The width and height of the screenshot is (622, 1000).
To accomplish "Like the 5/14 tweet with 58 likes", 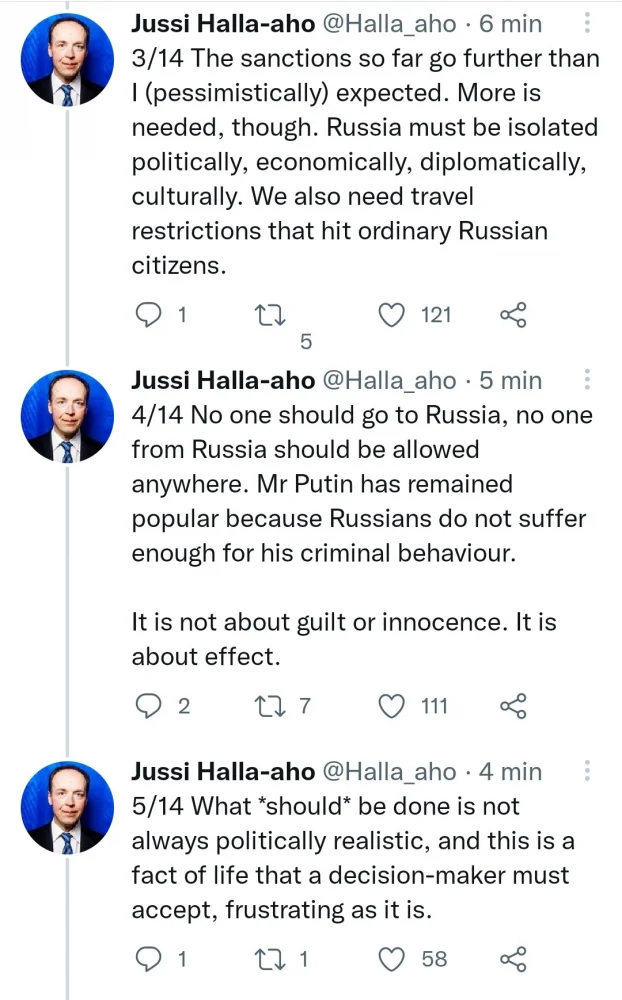I will coord(392,959).
